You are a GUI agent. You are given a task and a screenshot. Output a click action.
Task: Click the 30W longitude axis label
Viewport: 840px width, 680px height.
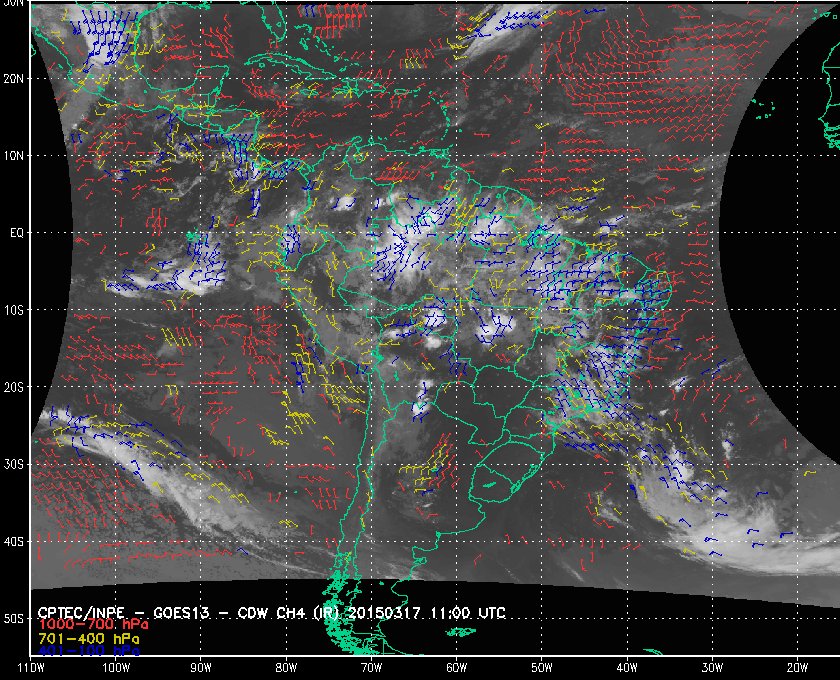pyautogui.click(x=712, y=668)
